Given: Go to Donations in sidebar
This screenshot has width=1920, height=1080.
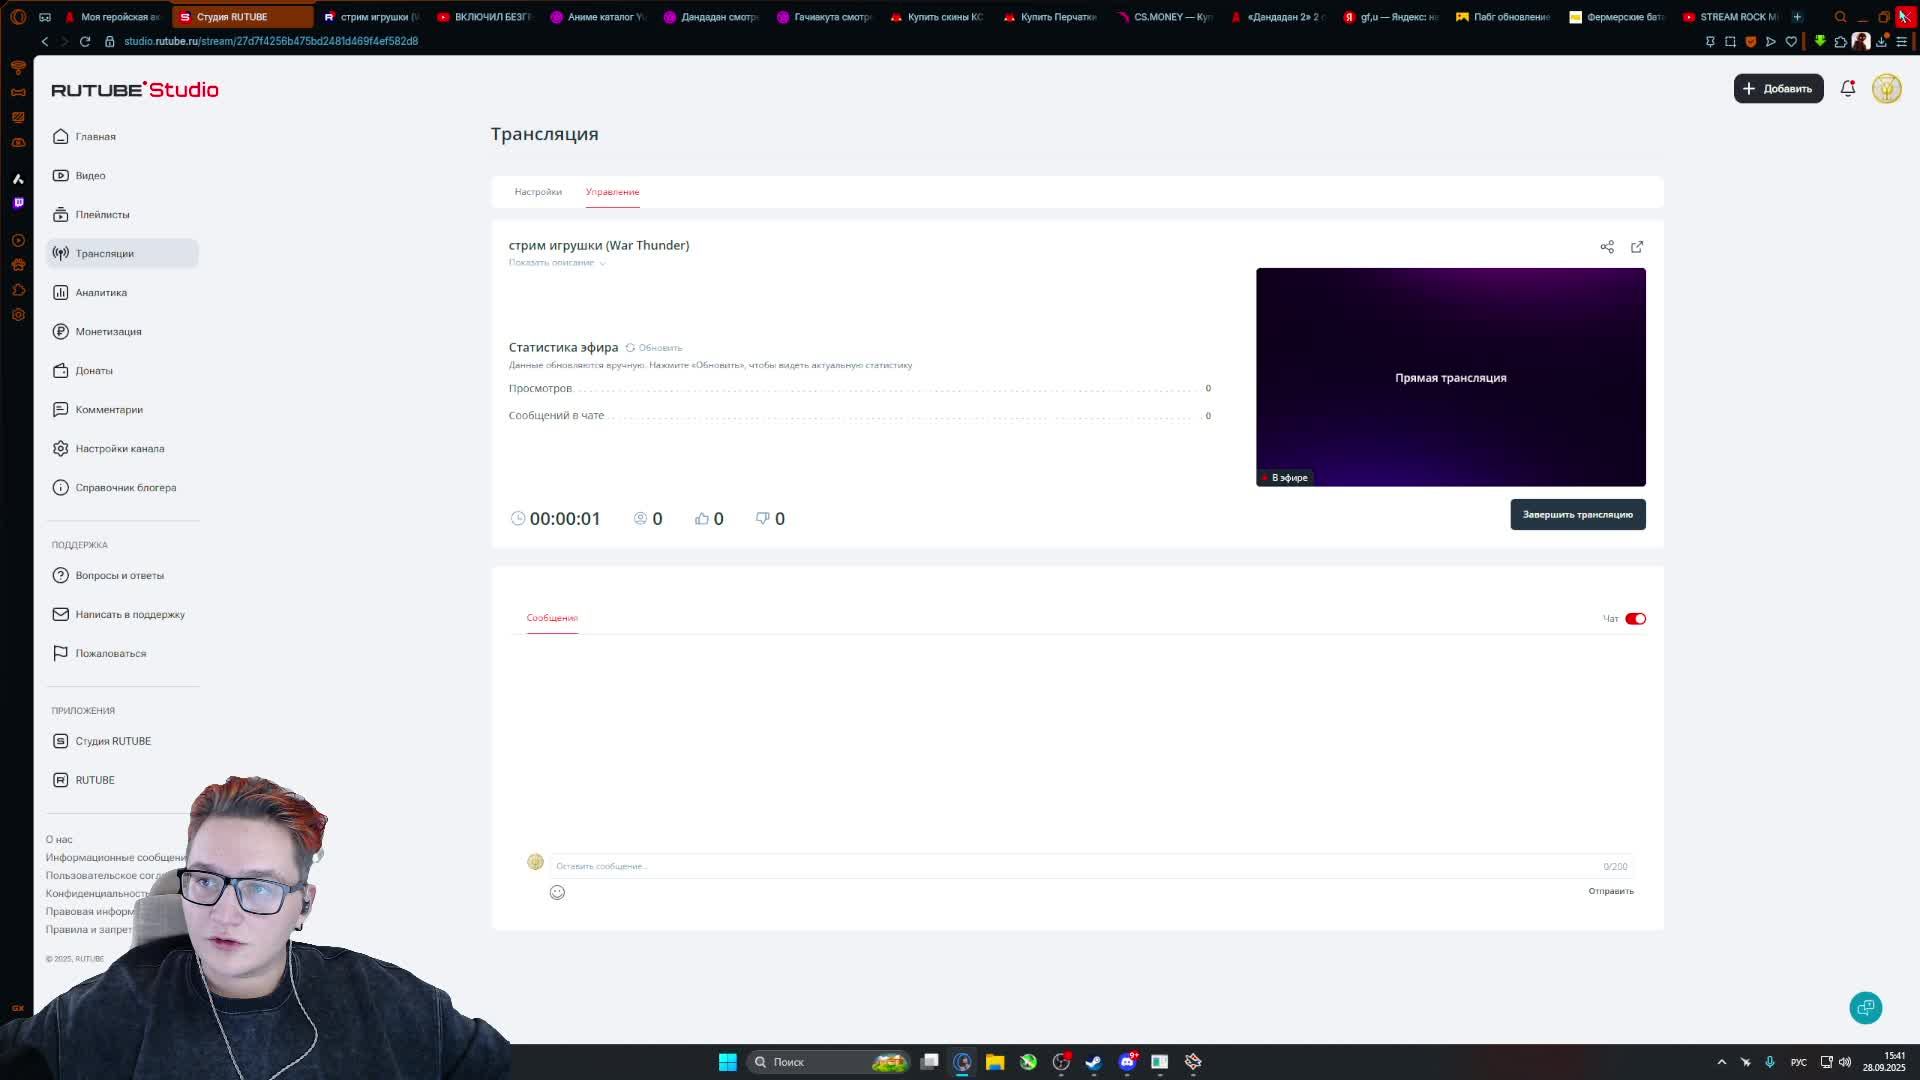Looking at the screenshot, I should coord(94,371).
